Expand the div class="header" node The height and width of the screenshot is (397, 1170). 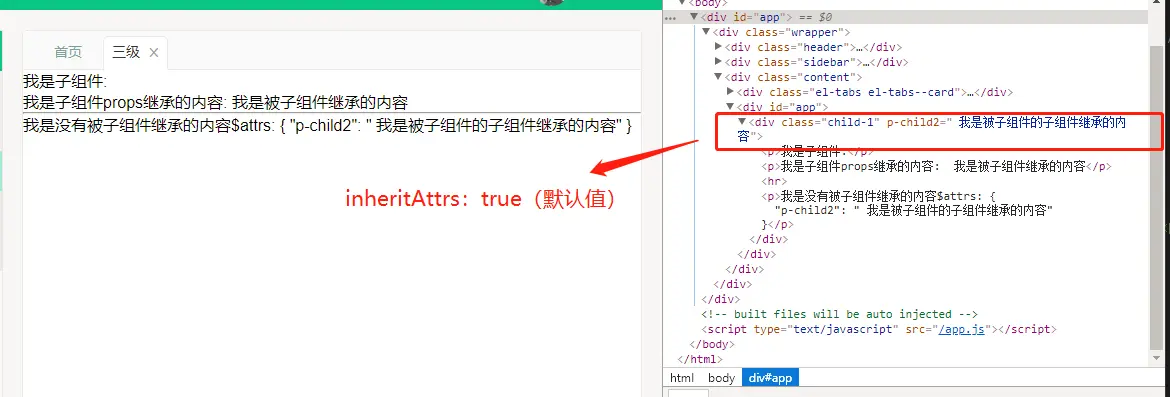[719, 47]
